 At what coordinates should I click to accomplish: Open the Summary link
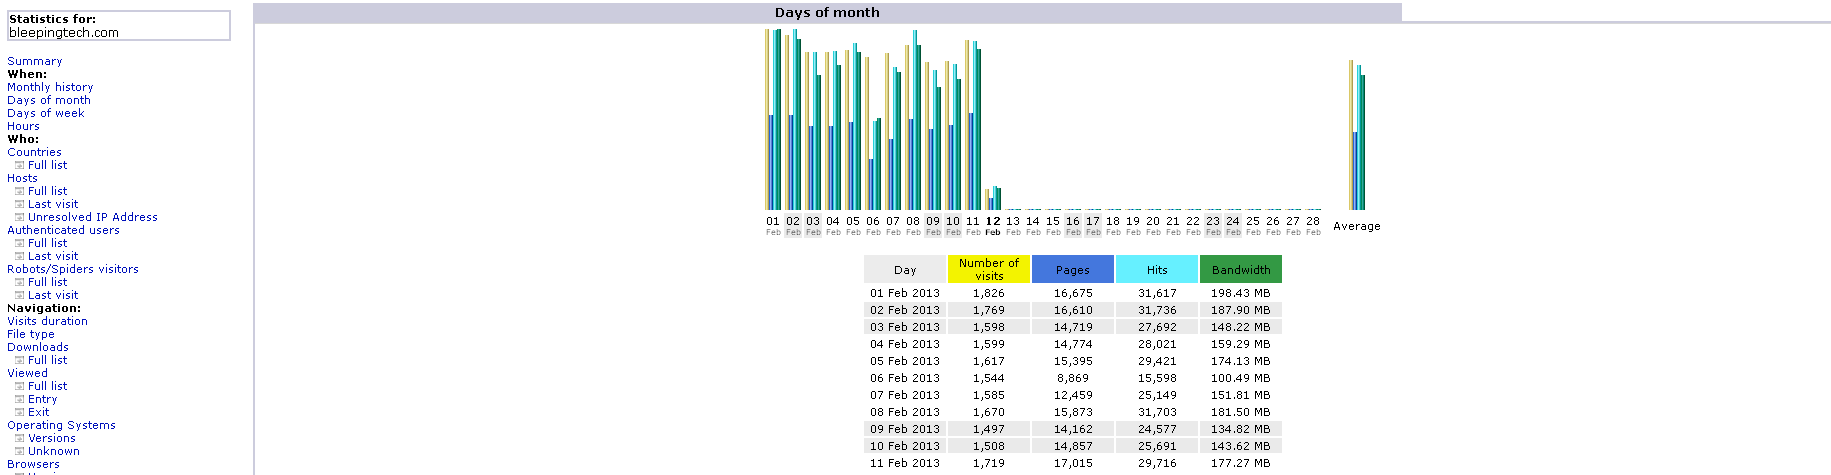pyautogui.click(x=34, y=61)
